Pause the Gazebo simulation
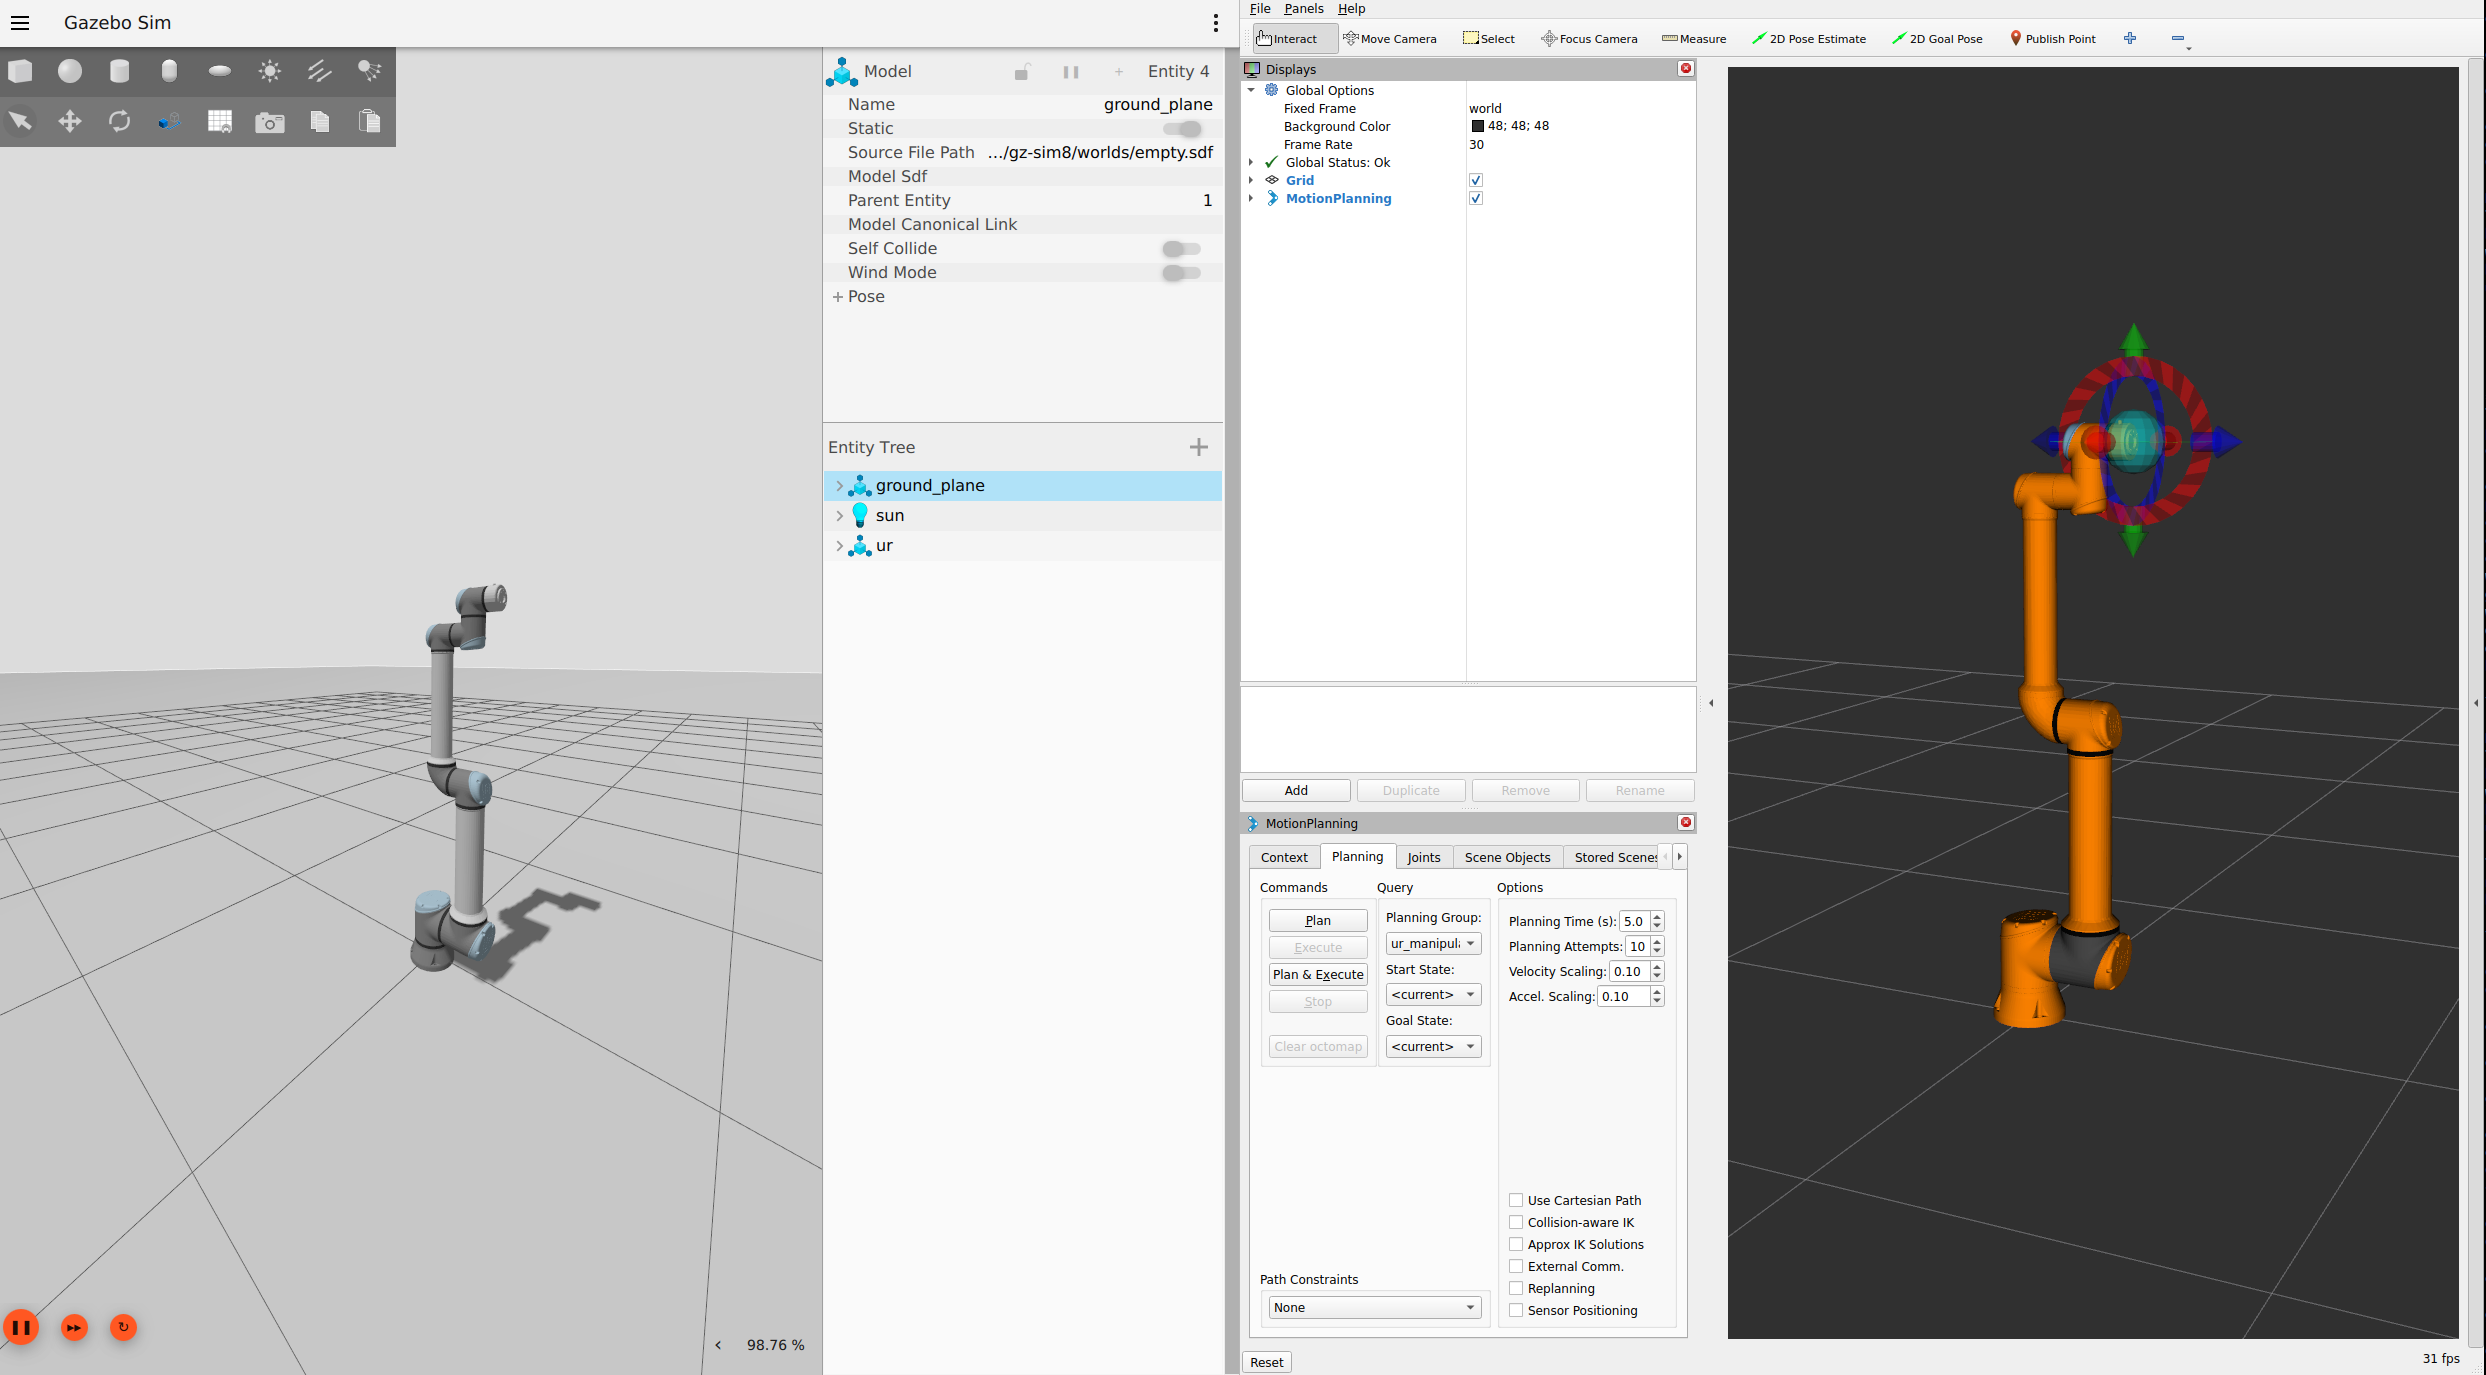The width and height of the screenshot is (2486, 1375). (21, 1327)
